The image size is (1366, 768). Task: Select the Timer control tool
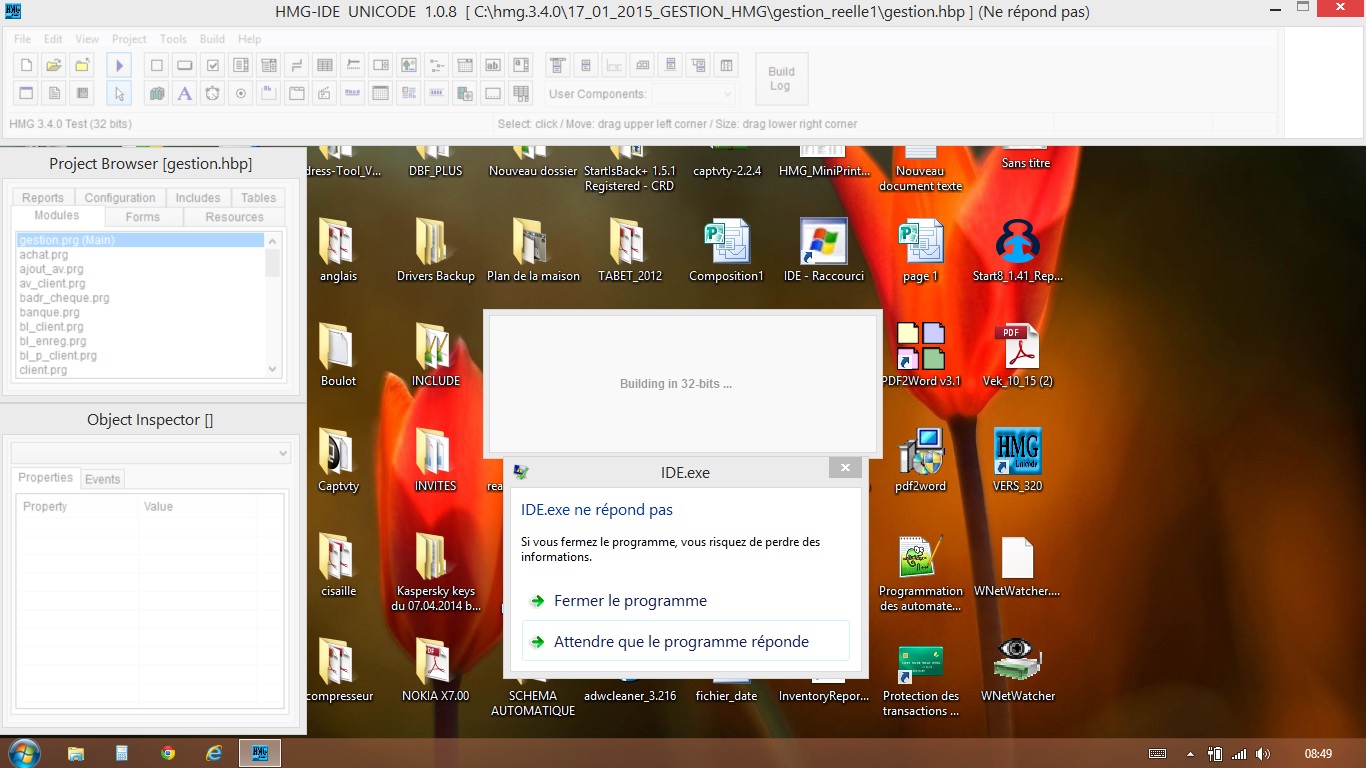pos(212,94)
